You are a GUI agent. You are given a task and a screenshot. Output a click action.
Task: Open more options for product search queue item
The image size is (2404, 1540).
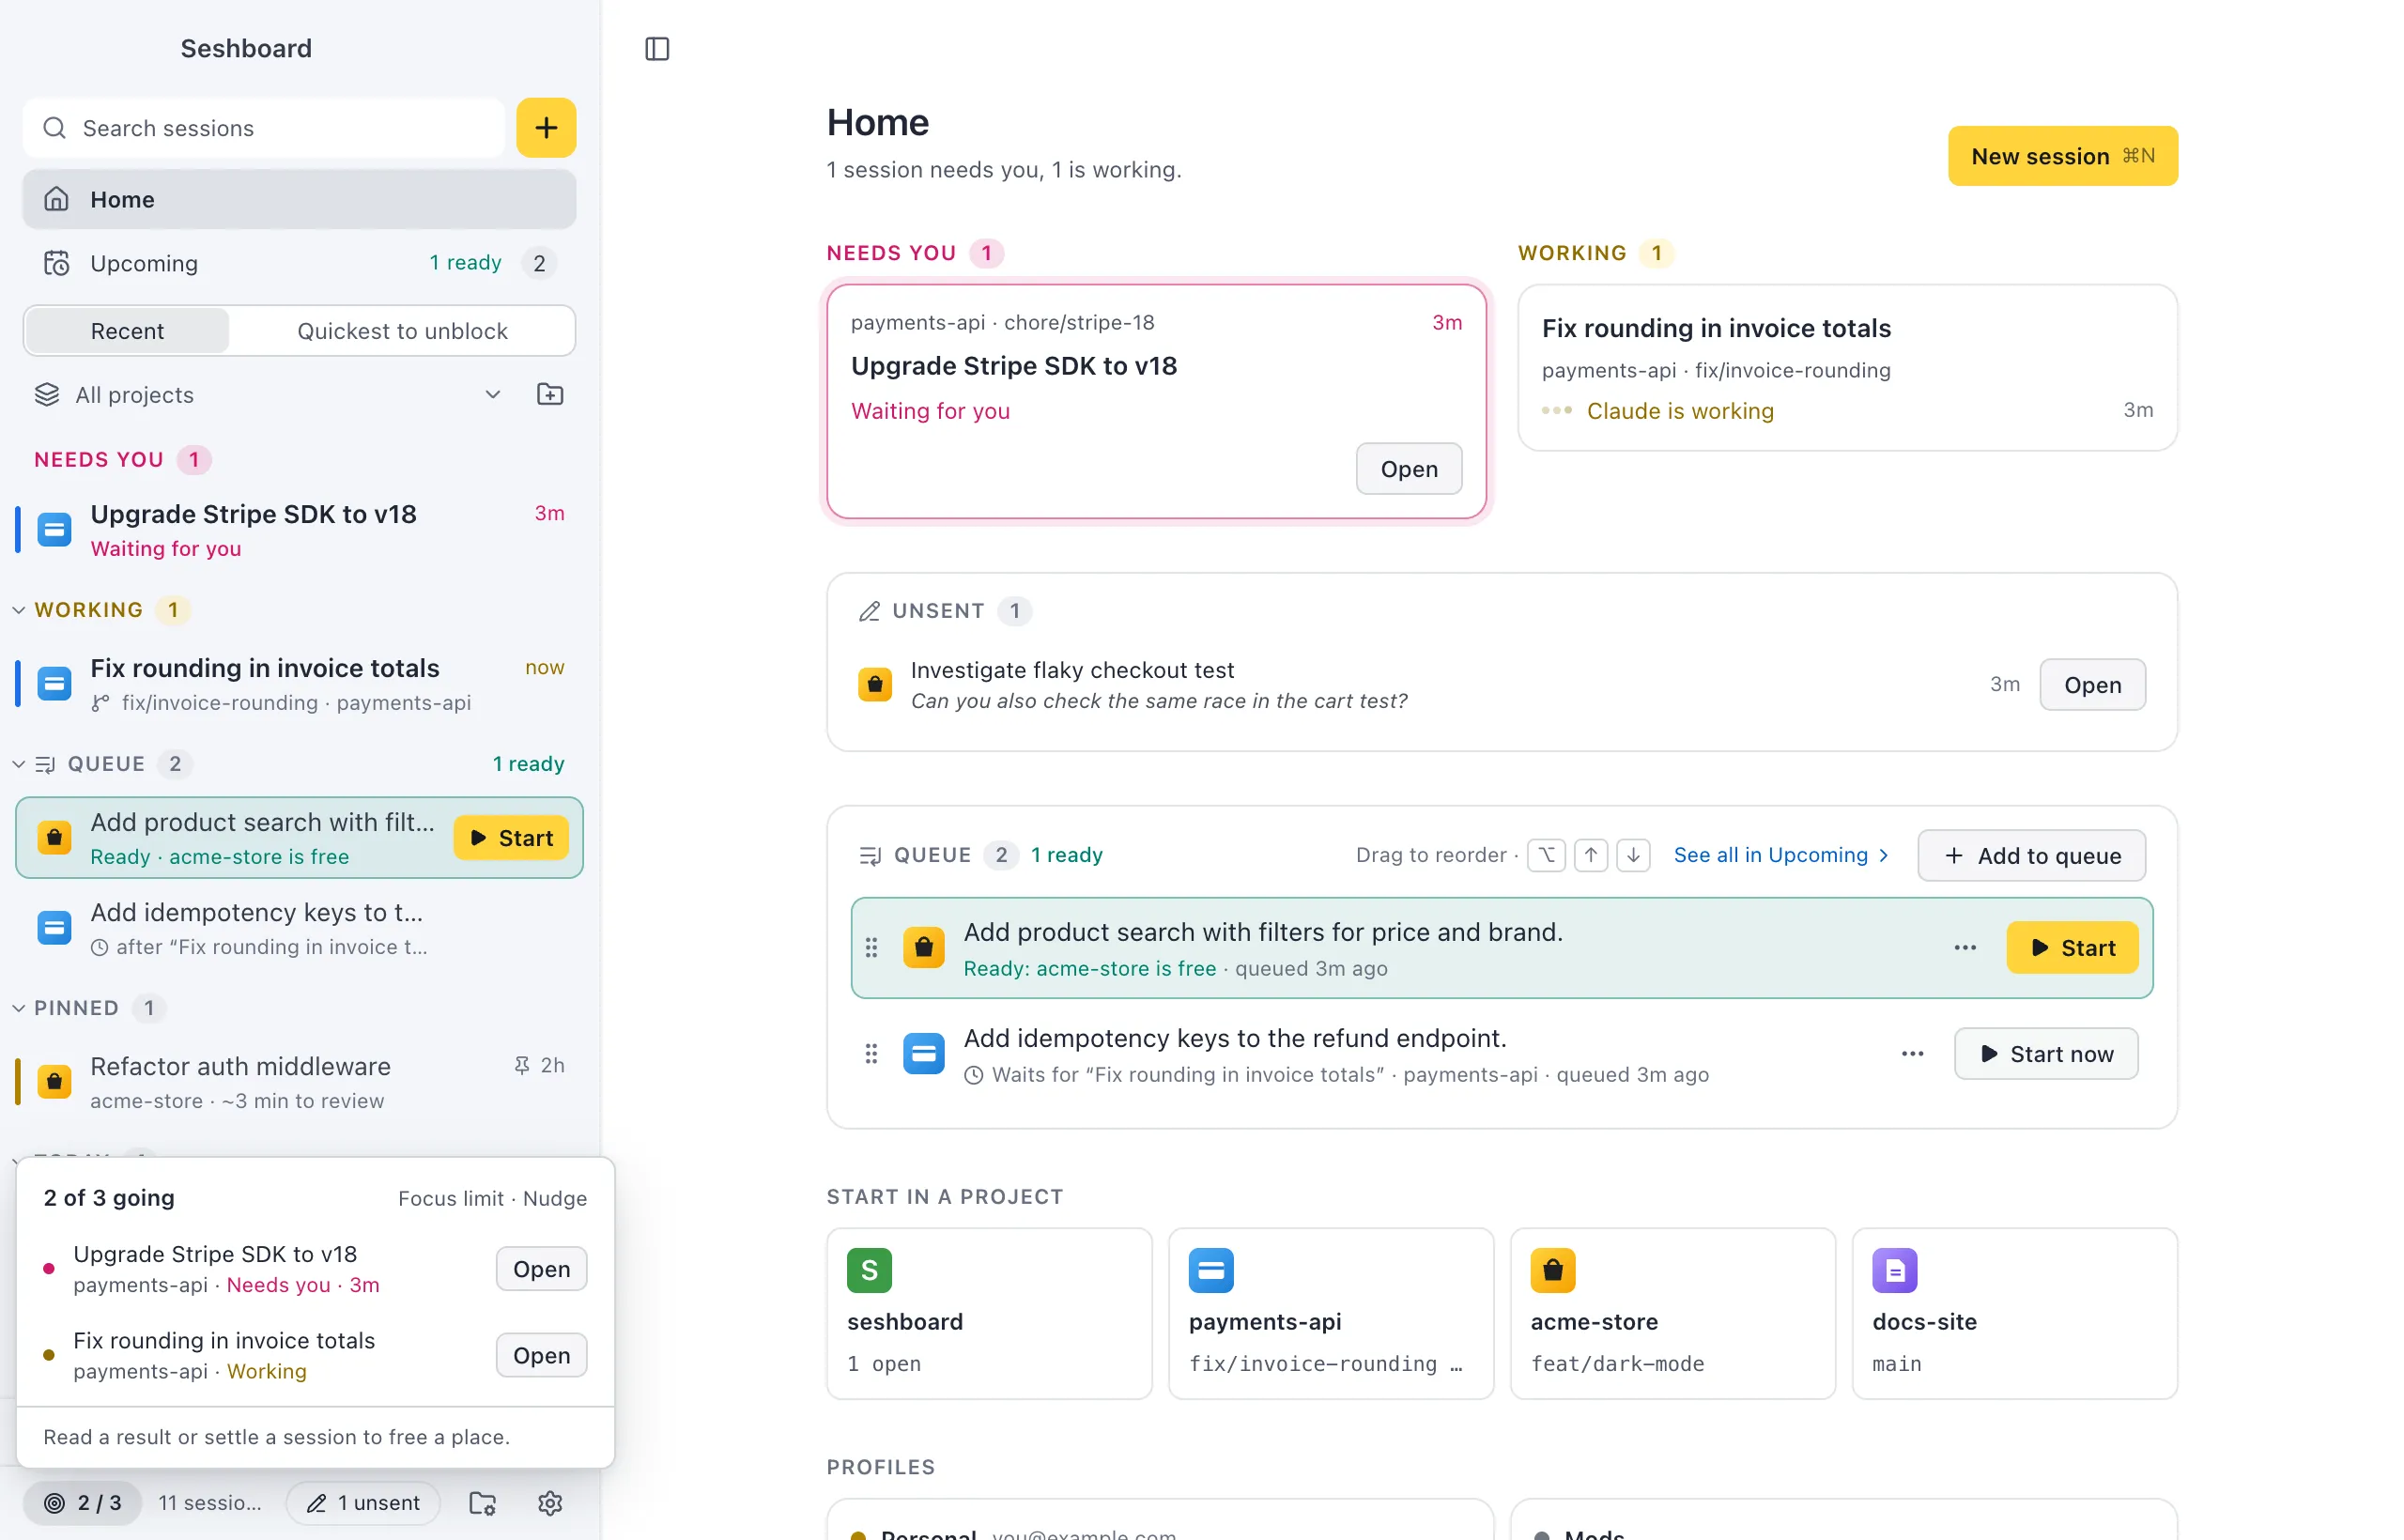(1964, 947)
